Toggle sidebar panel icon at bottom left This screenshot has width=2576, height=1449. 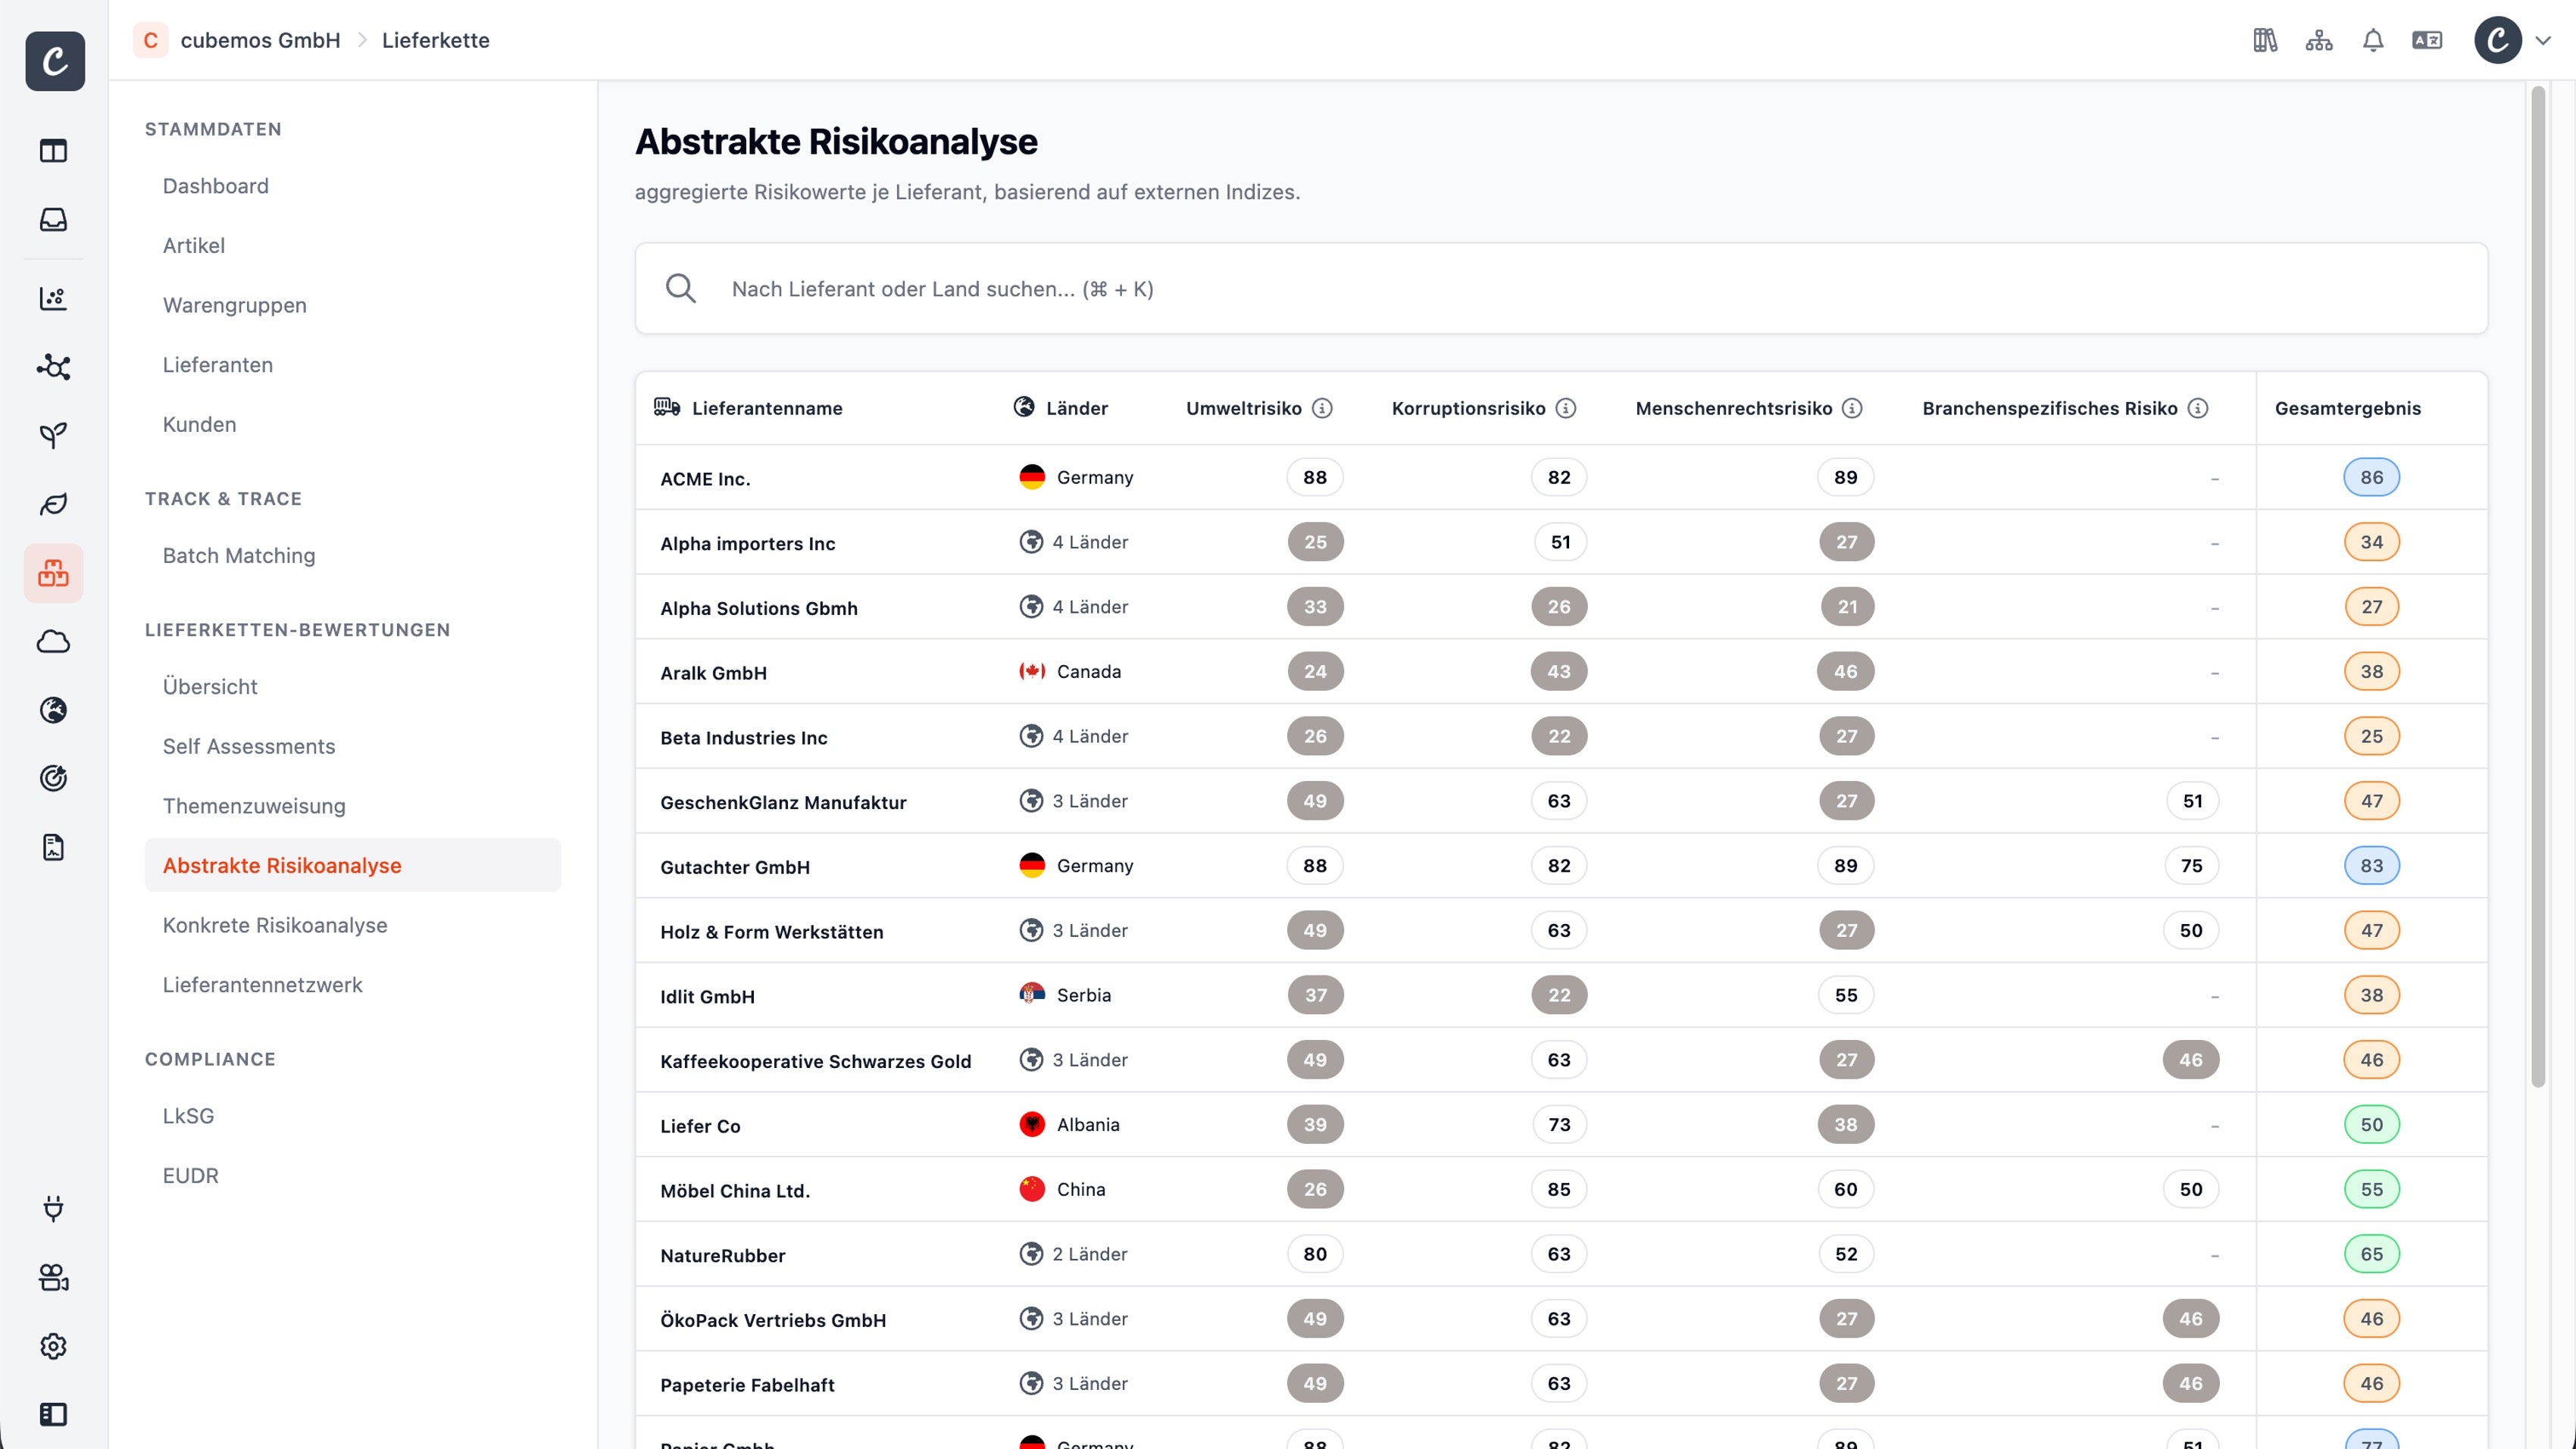coord(54,1414)
